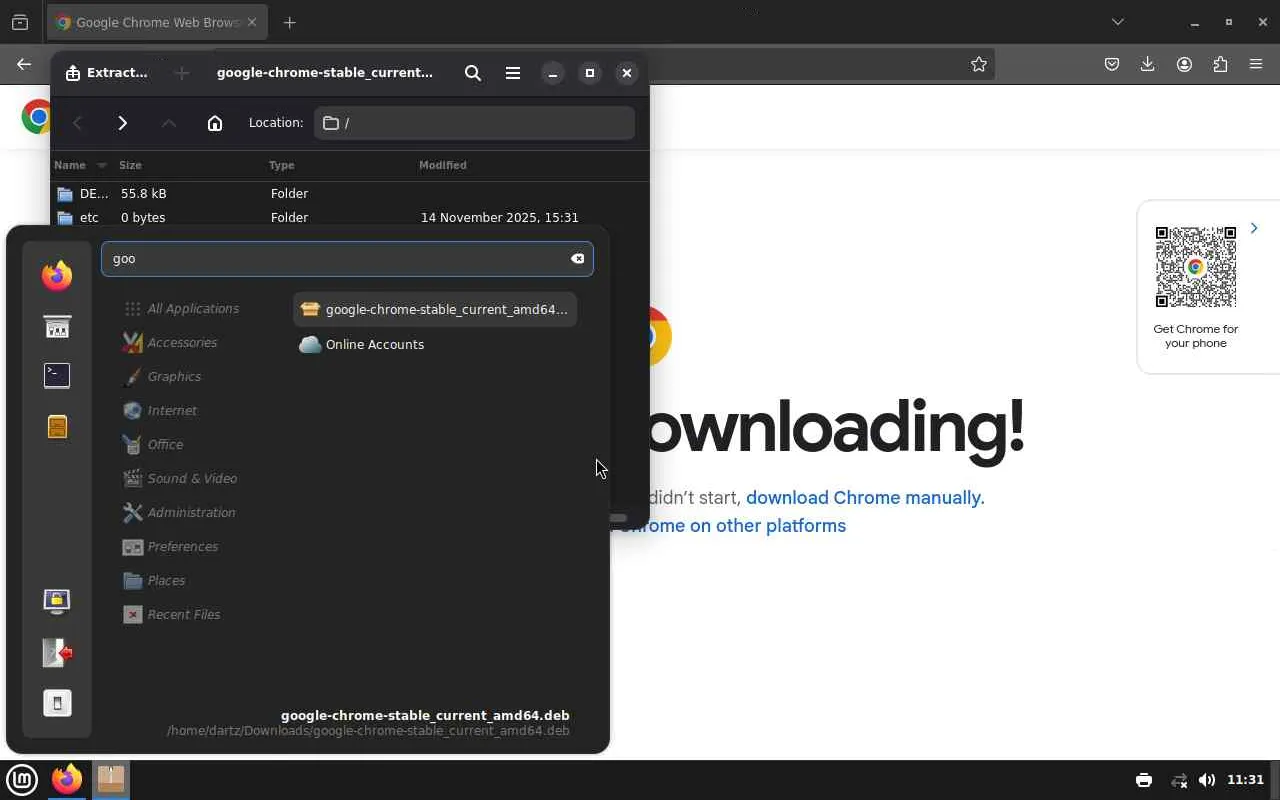The height and width of the screenshot is (800, 1280).
Task: Select the Administration category
Action: pos(178,513)
